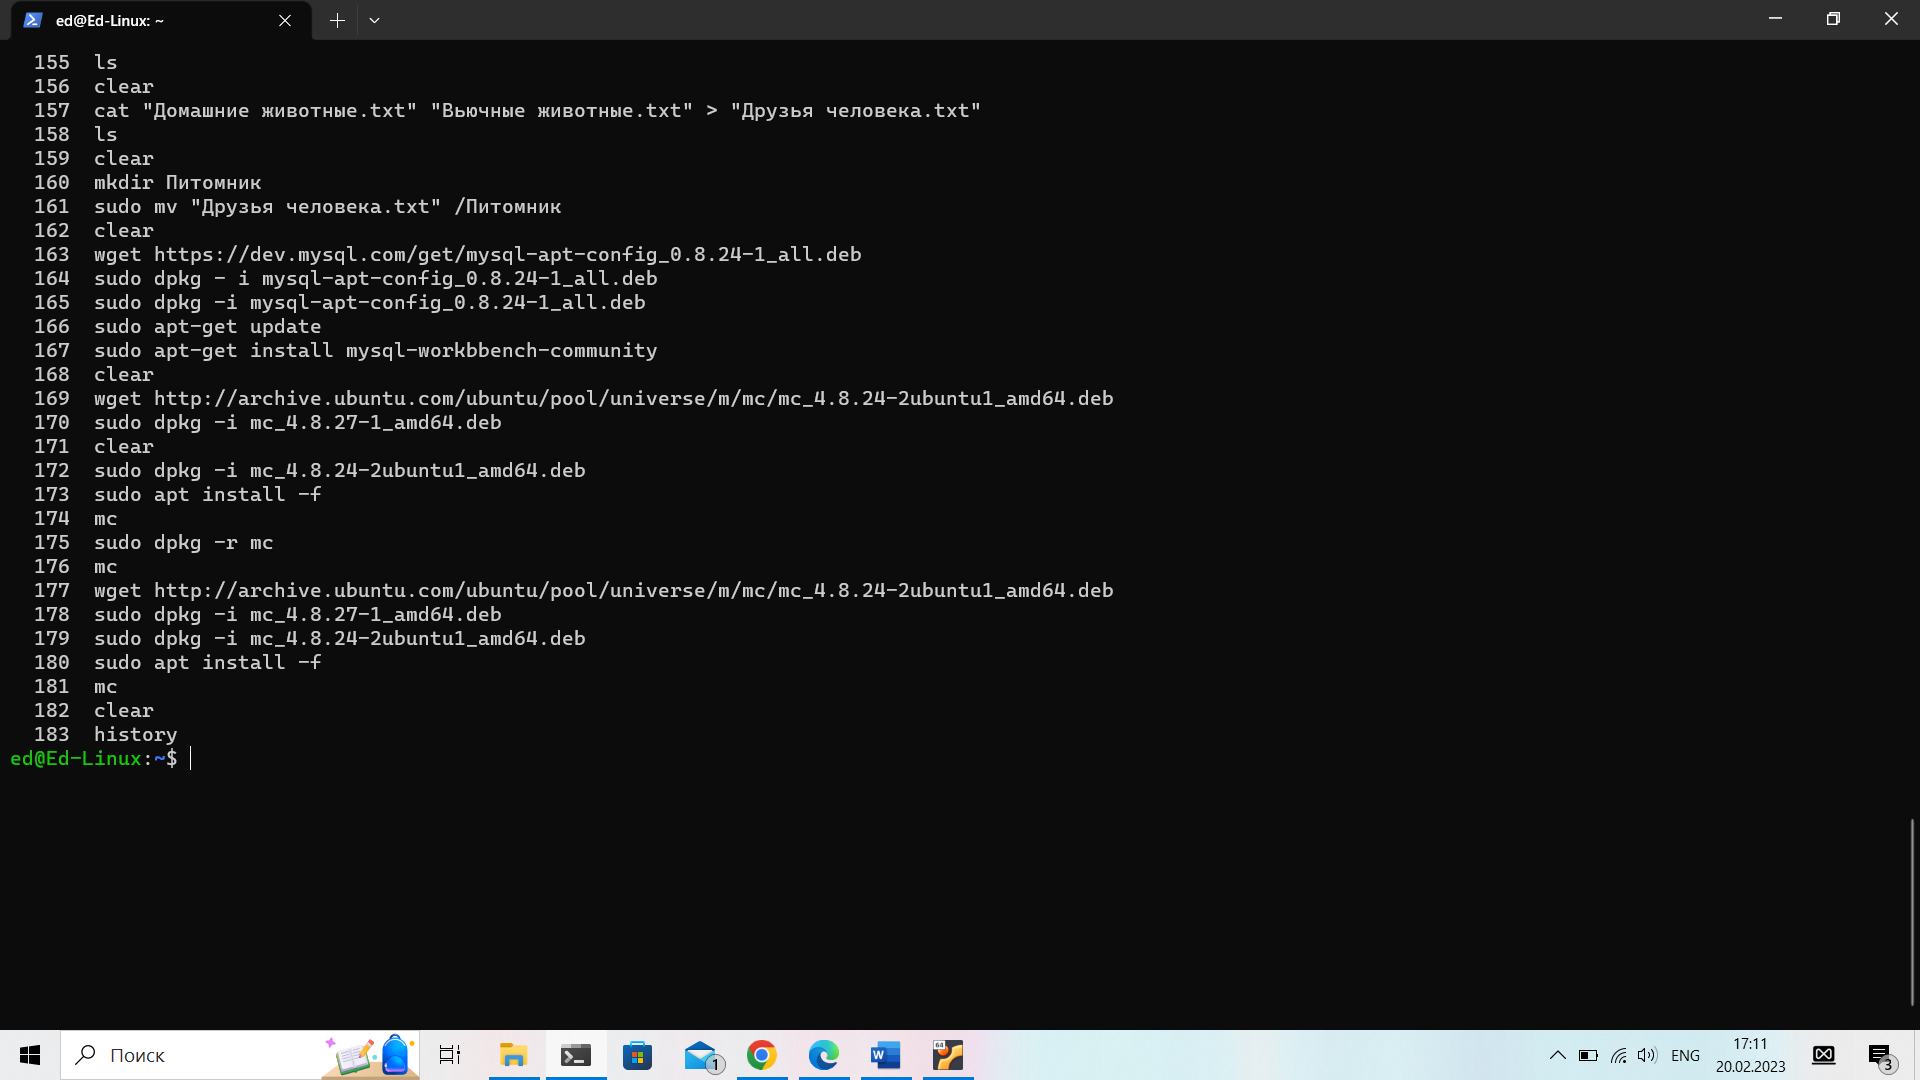Open the Windows Start menu
The image size is (1920, 1080).
point(30,1055)
